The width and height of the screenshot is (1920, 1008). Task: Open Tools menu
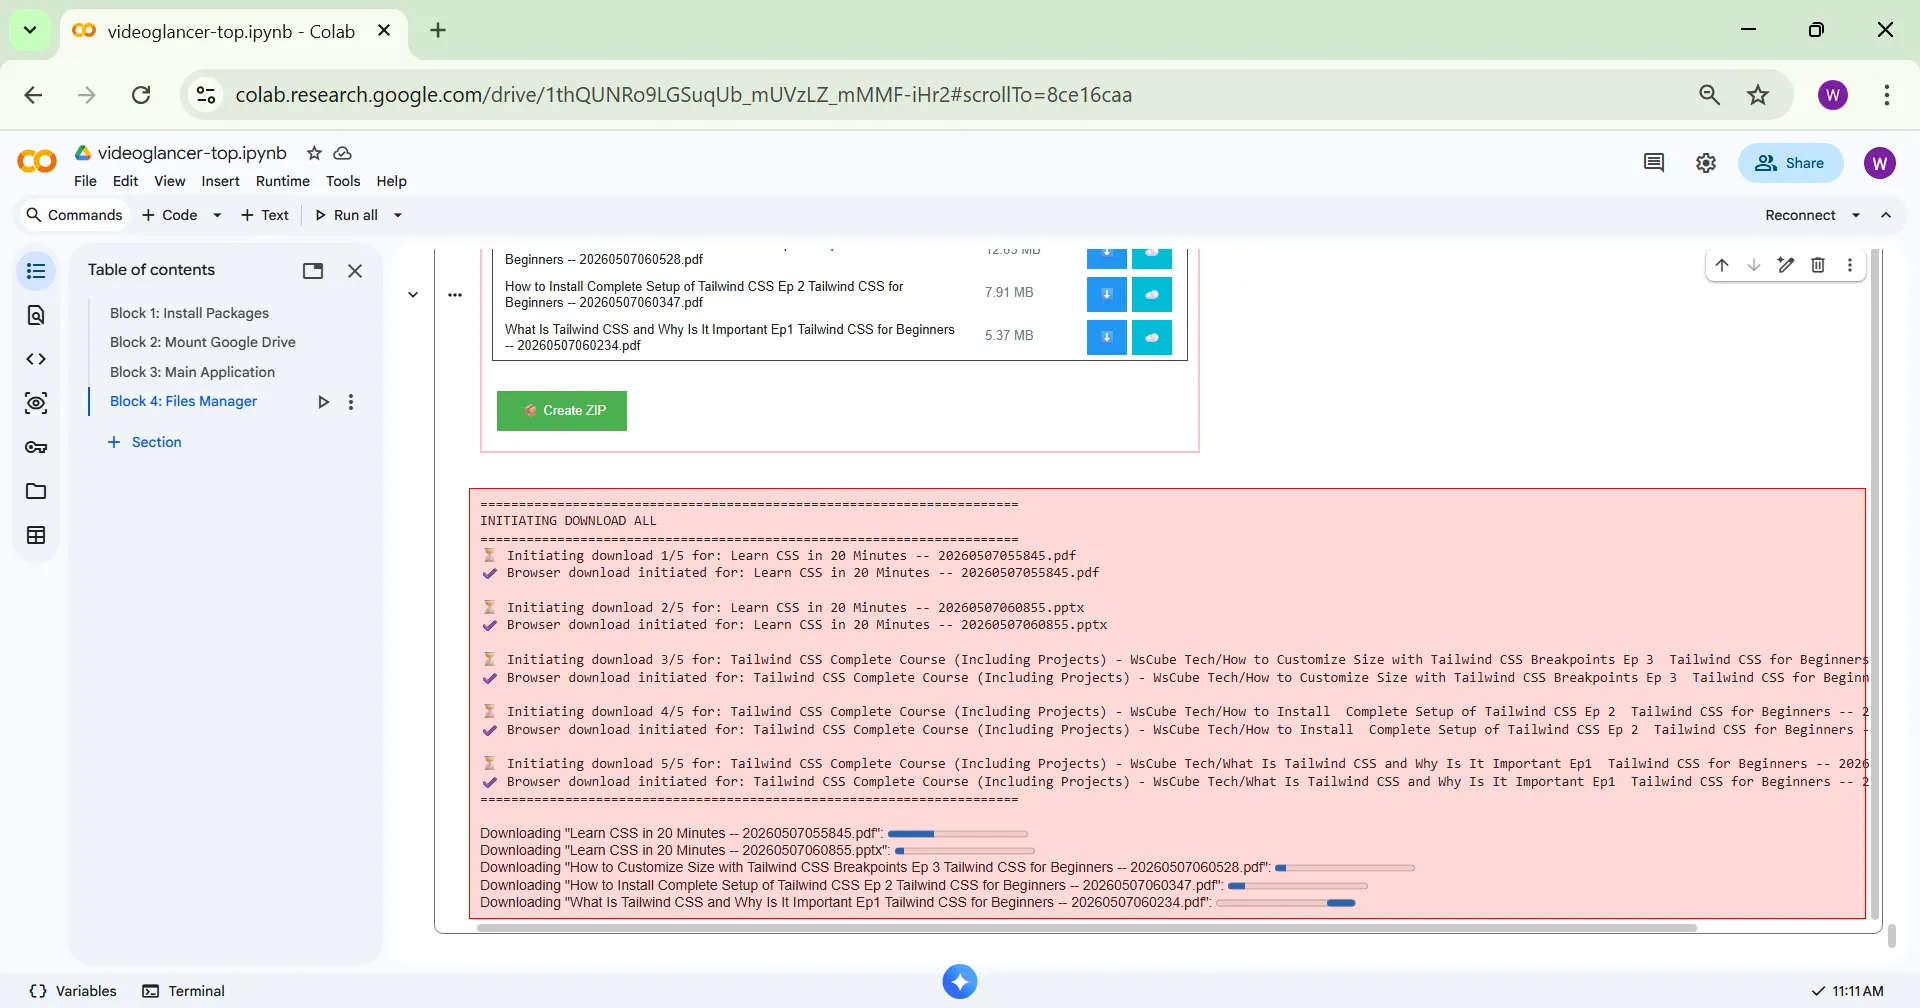coord(343,181)
